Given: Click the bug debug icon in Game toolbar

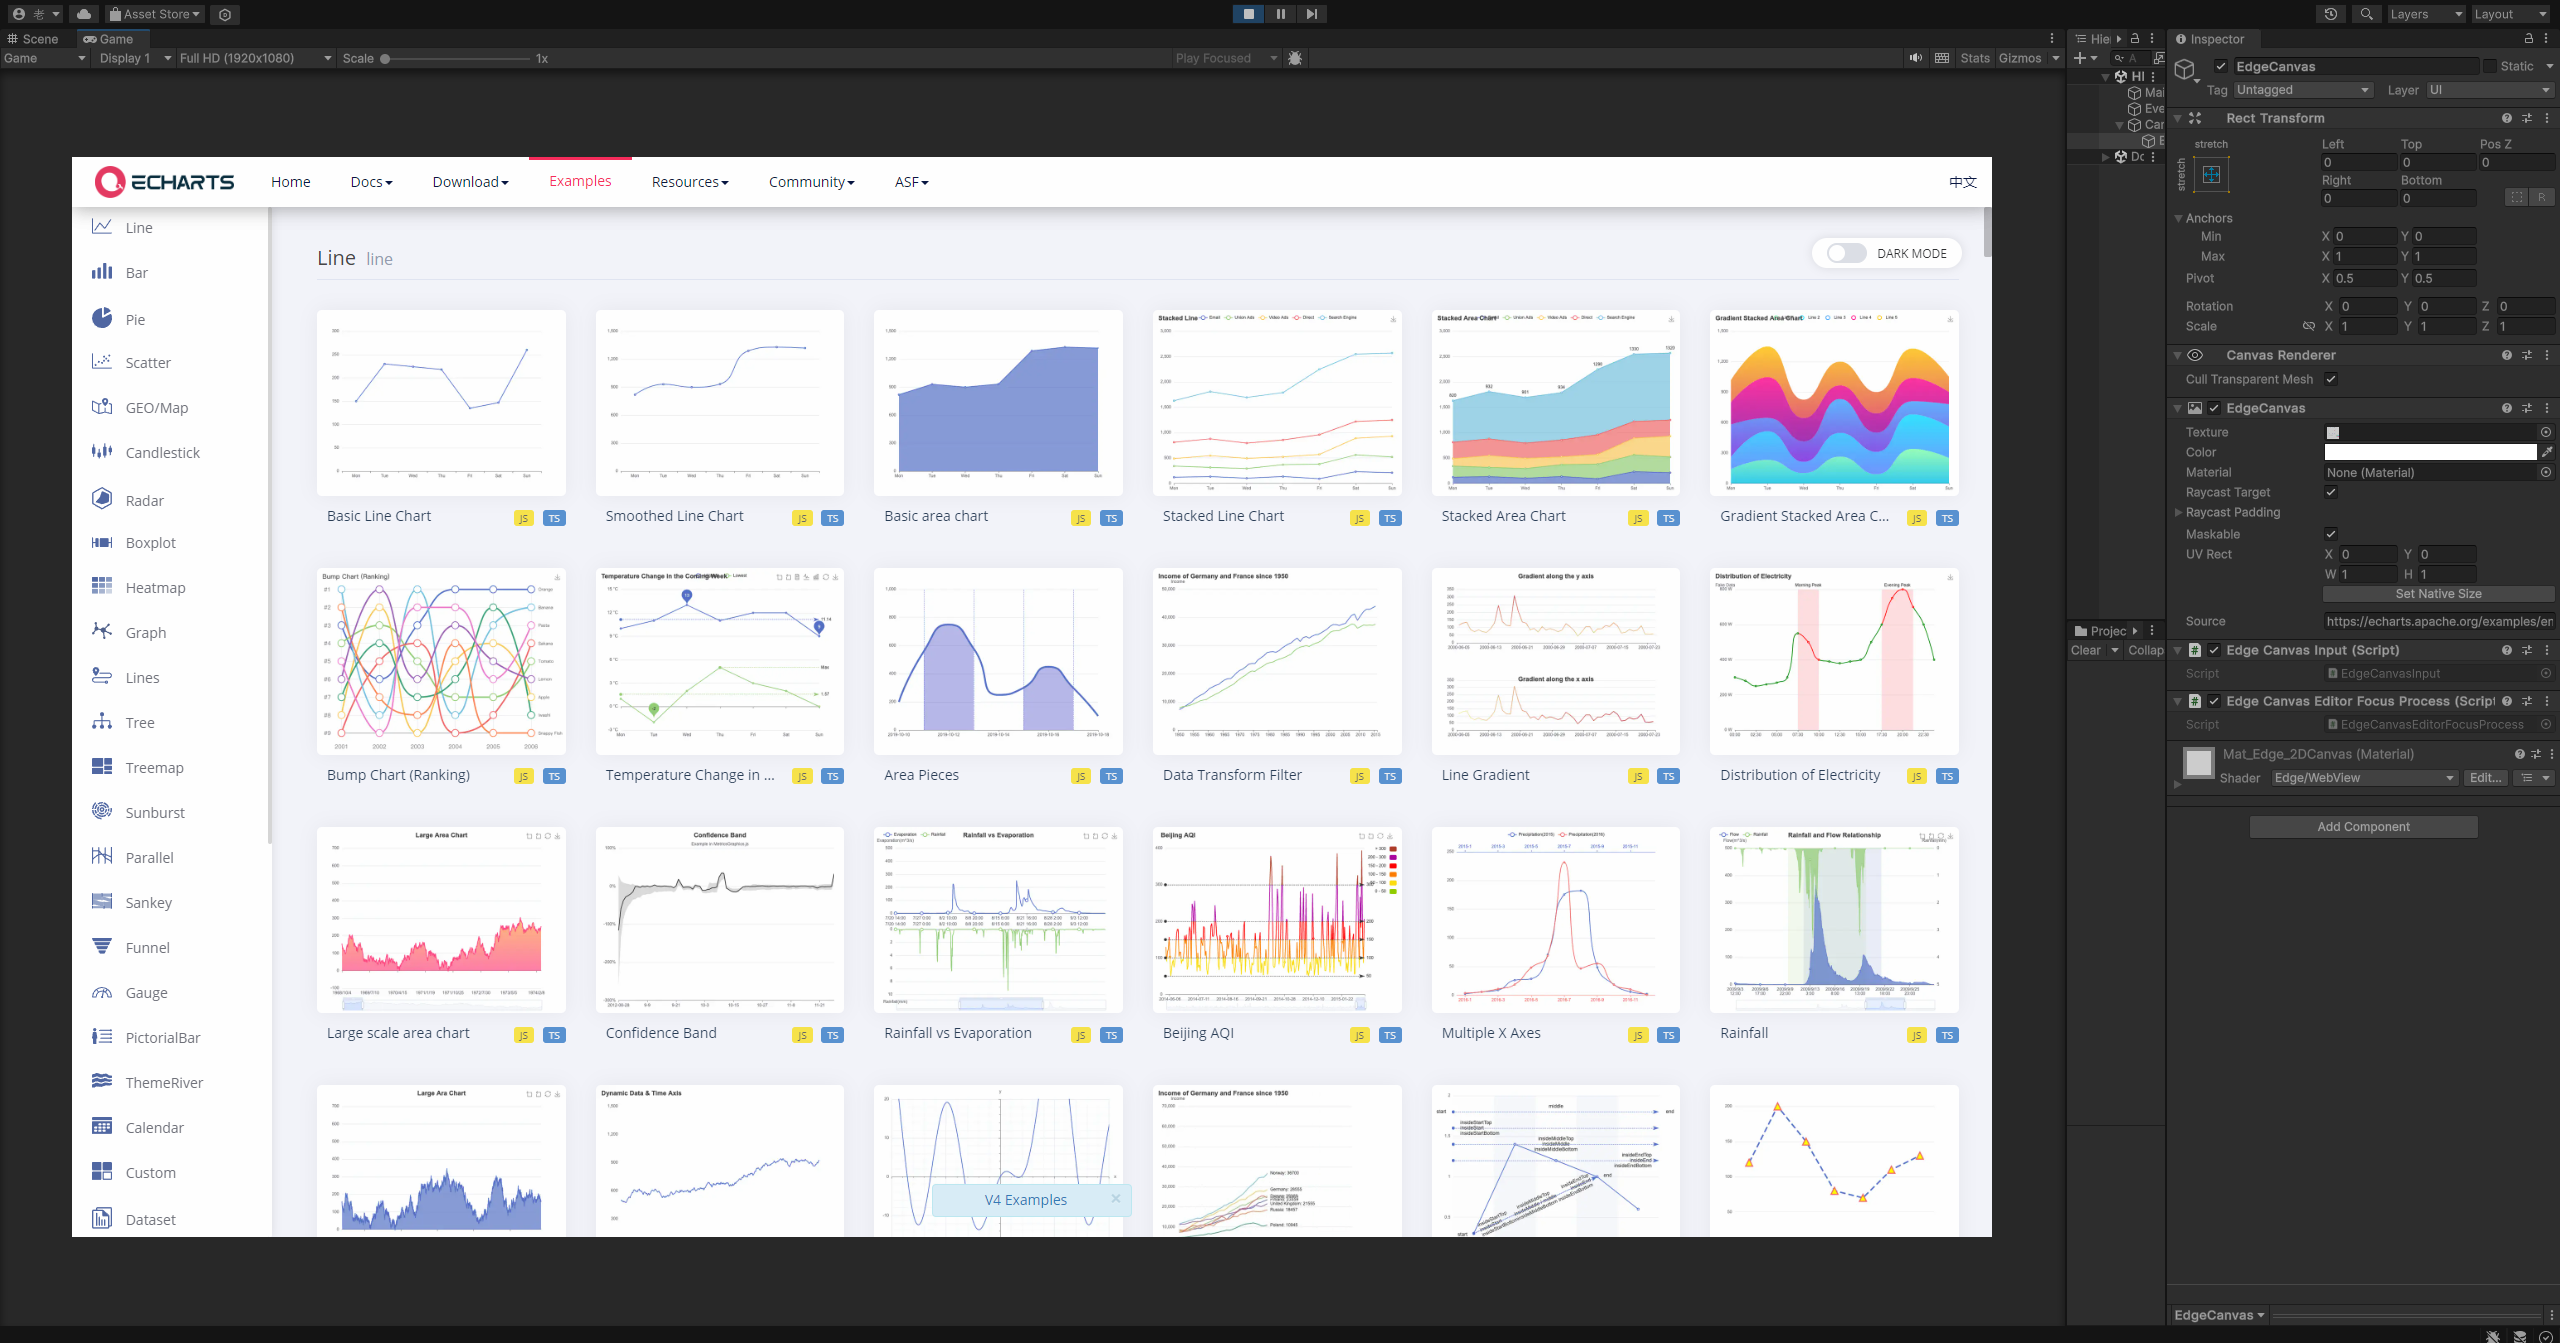Looking at the screenshot, I should tap(1295, 58).
